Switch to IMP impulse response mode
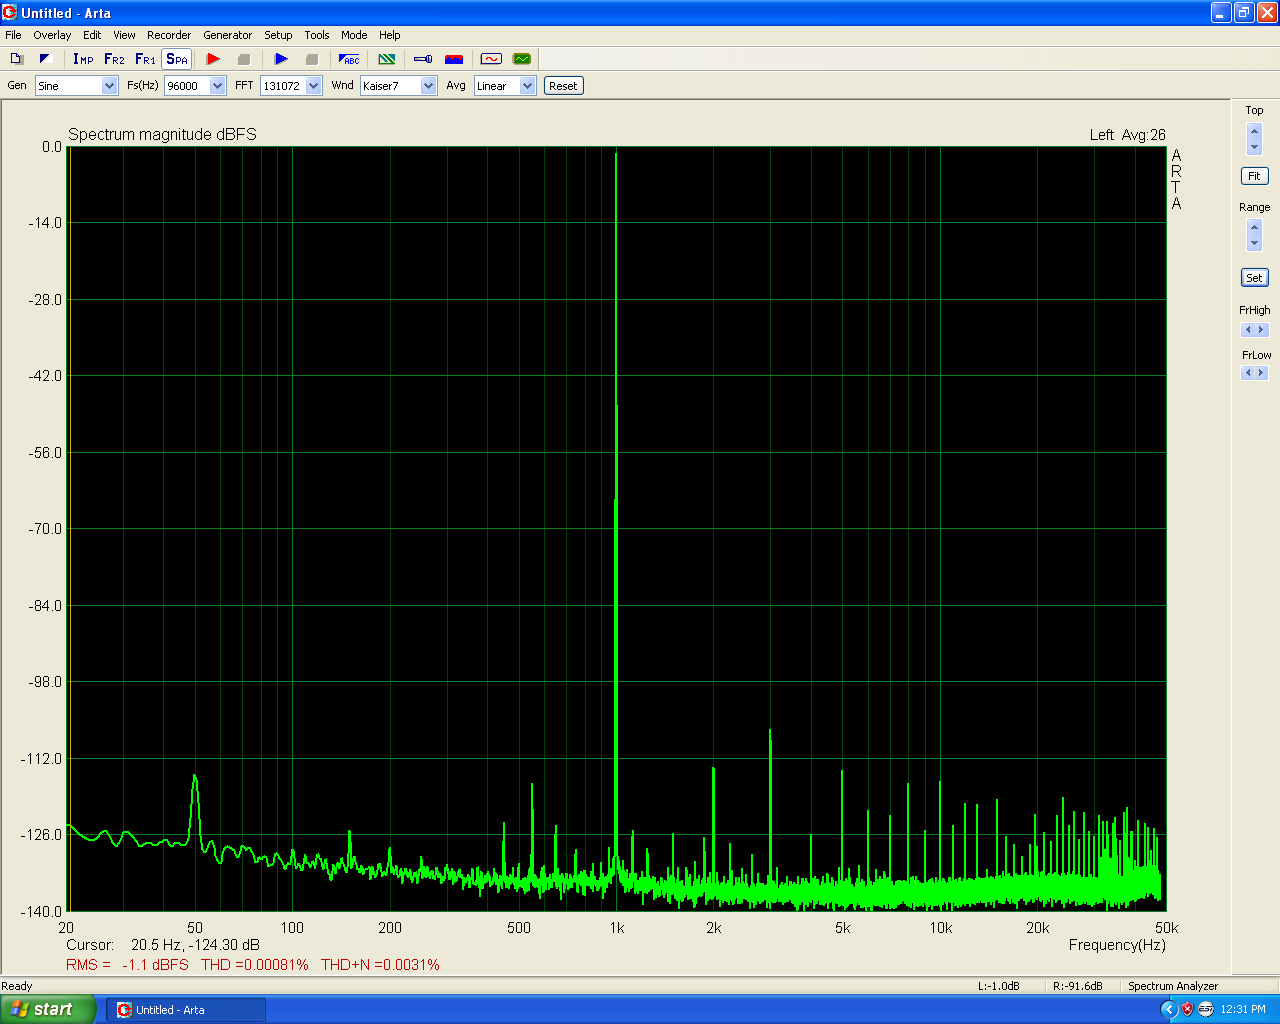The image size is (1280, 1024). [83, 59]
